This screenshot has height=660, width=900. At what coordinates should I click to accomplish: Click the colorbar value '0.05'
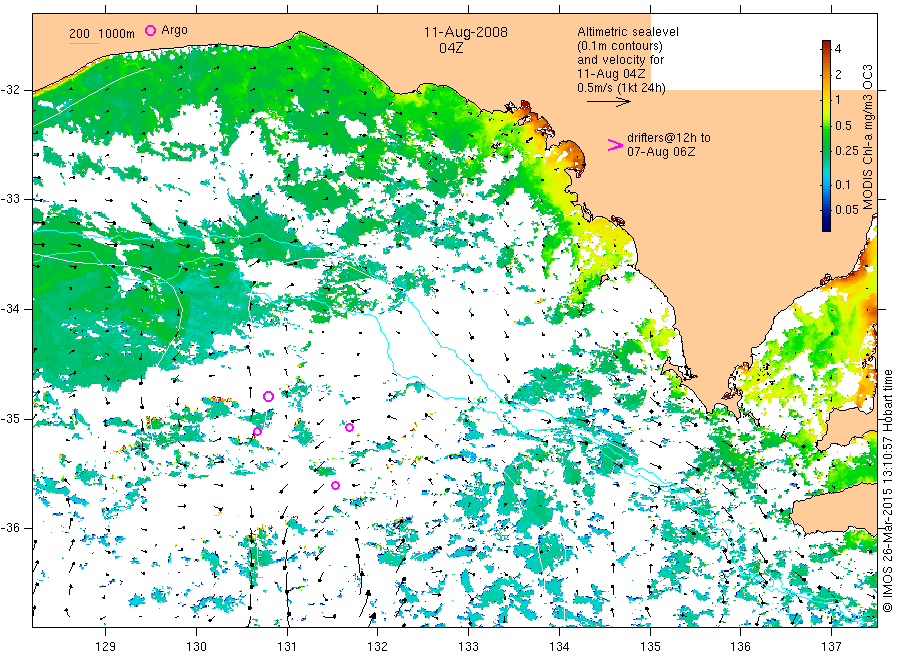point(847,209)
